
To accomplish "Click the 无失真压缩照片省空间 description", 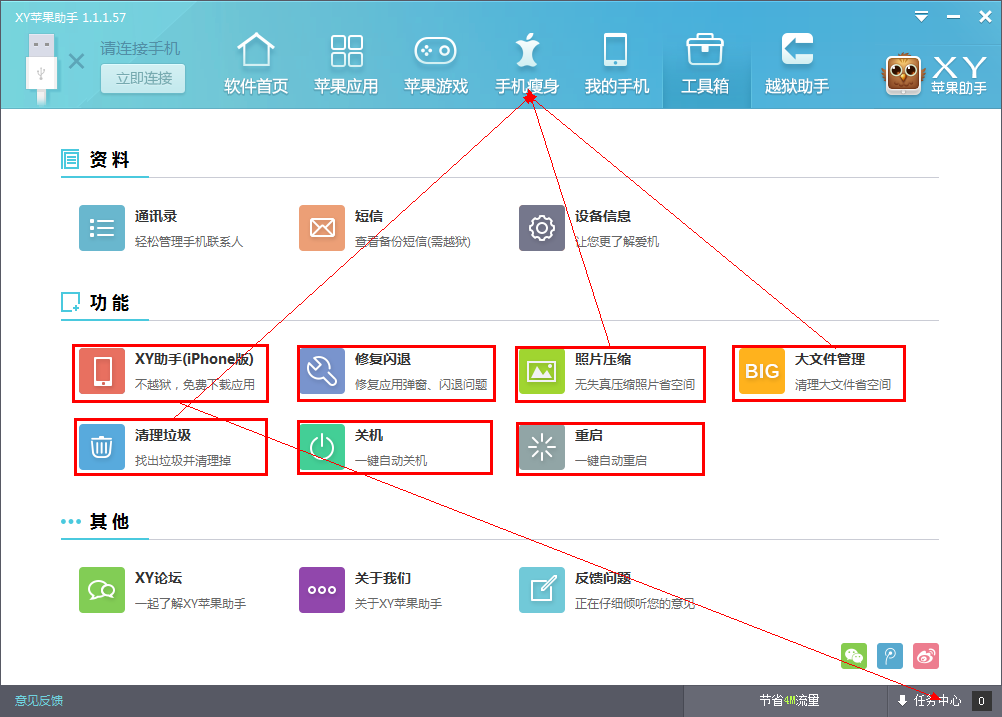I will point(635,385).
